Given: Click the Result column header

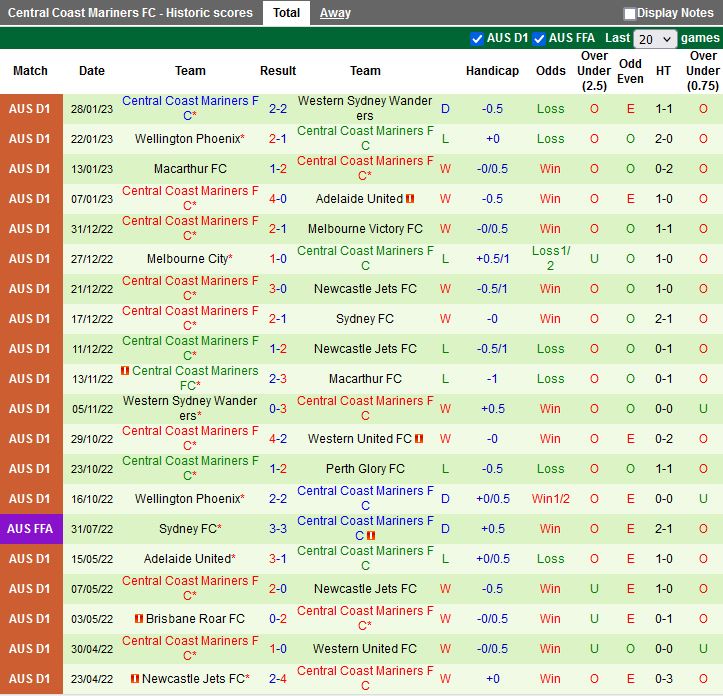Looking at the screenshot, I should pyautogui.click(x=278, y=71).
